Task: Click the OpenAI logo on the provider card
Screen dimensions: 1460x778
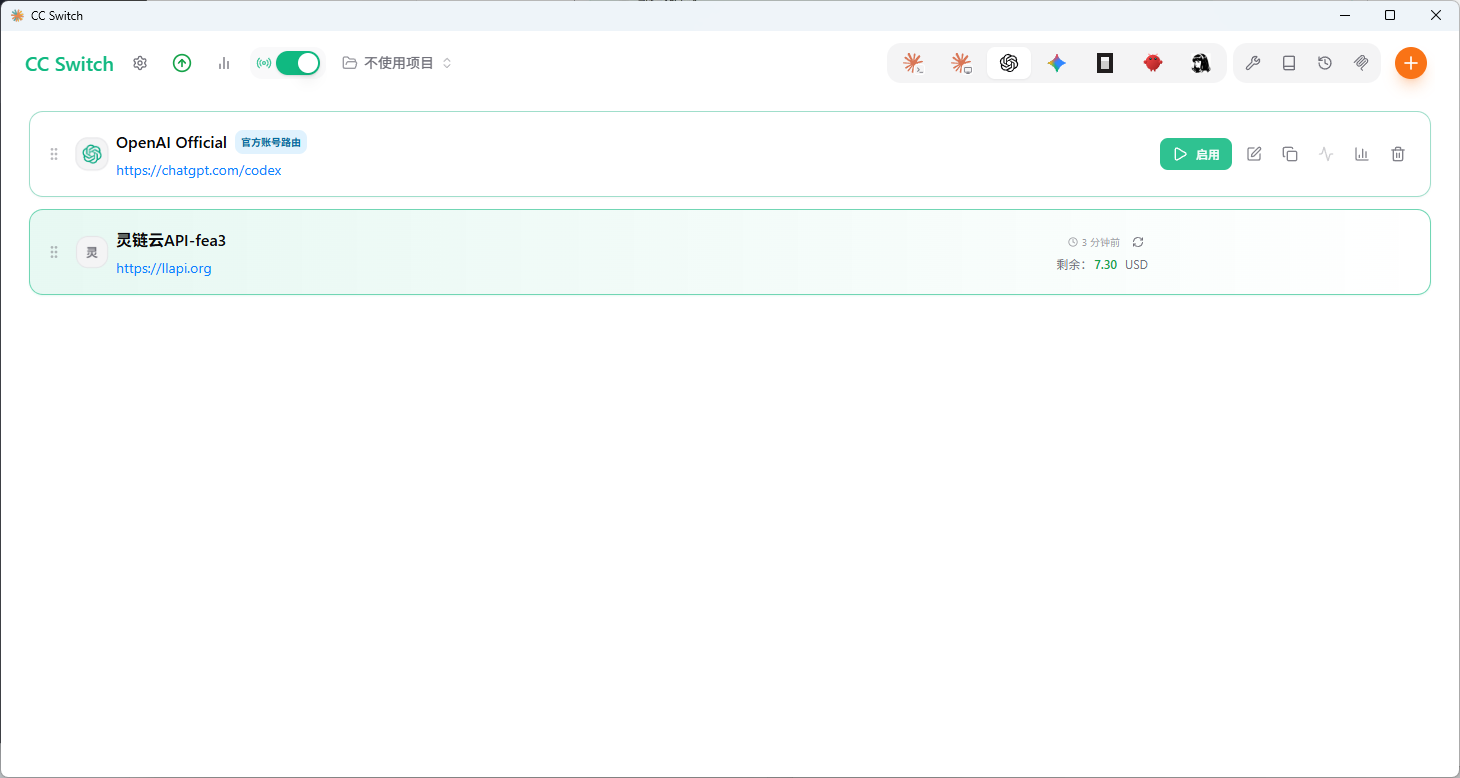Action: tap(92, 154)
